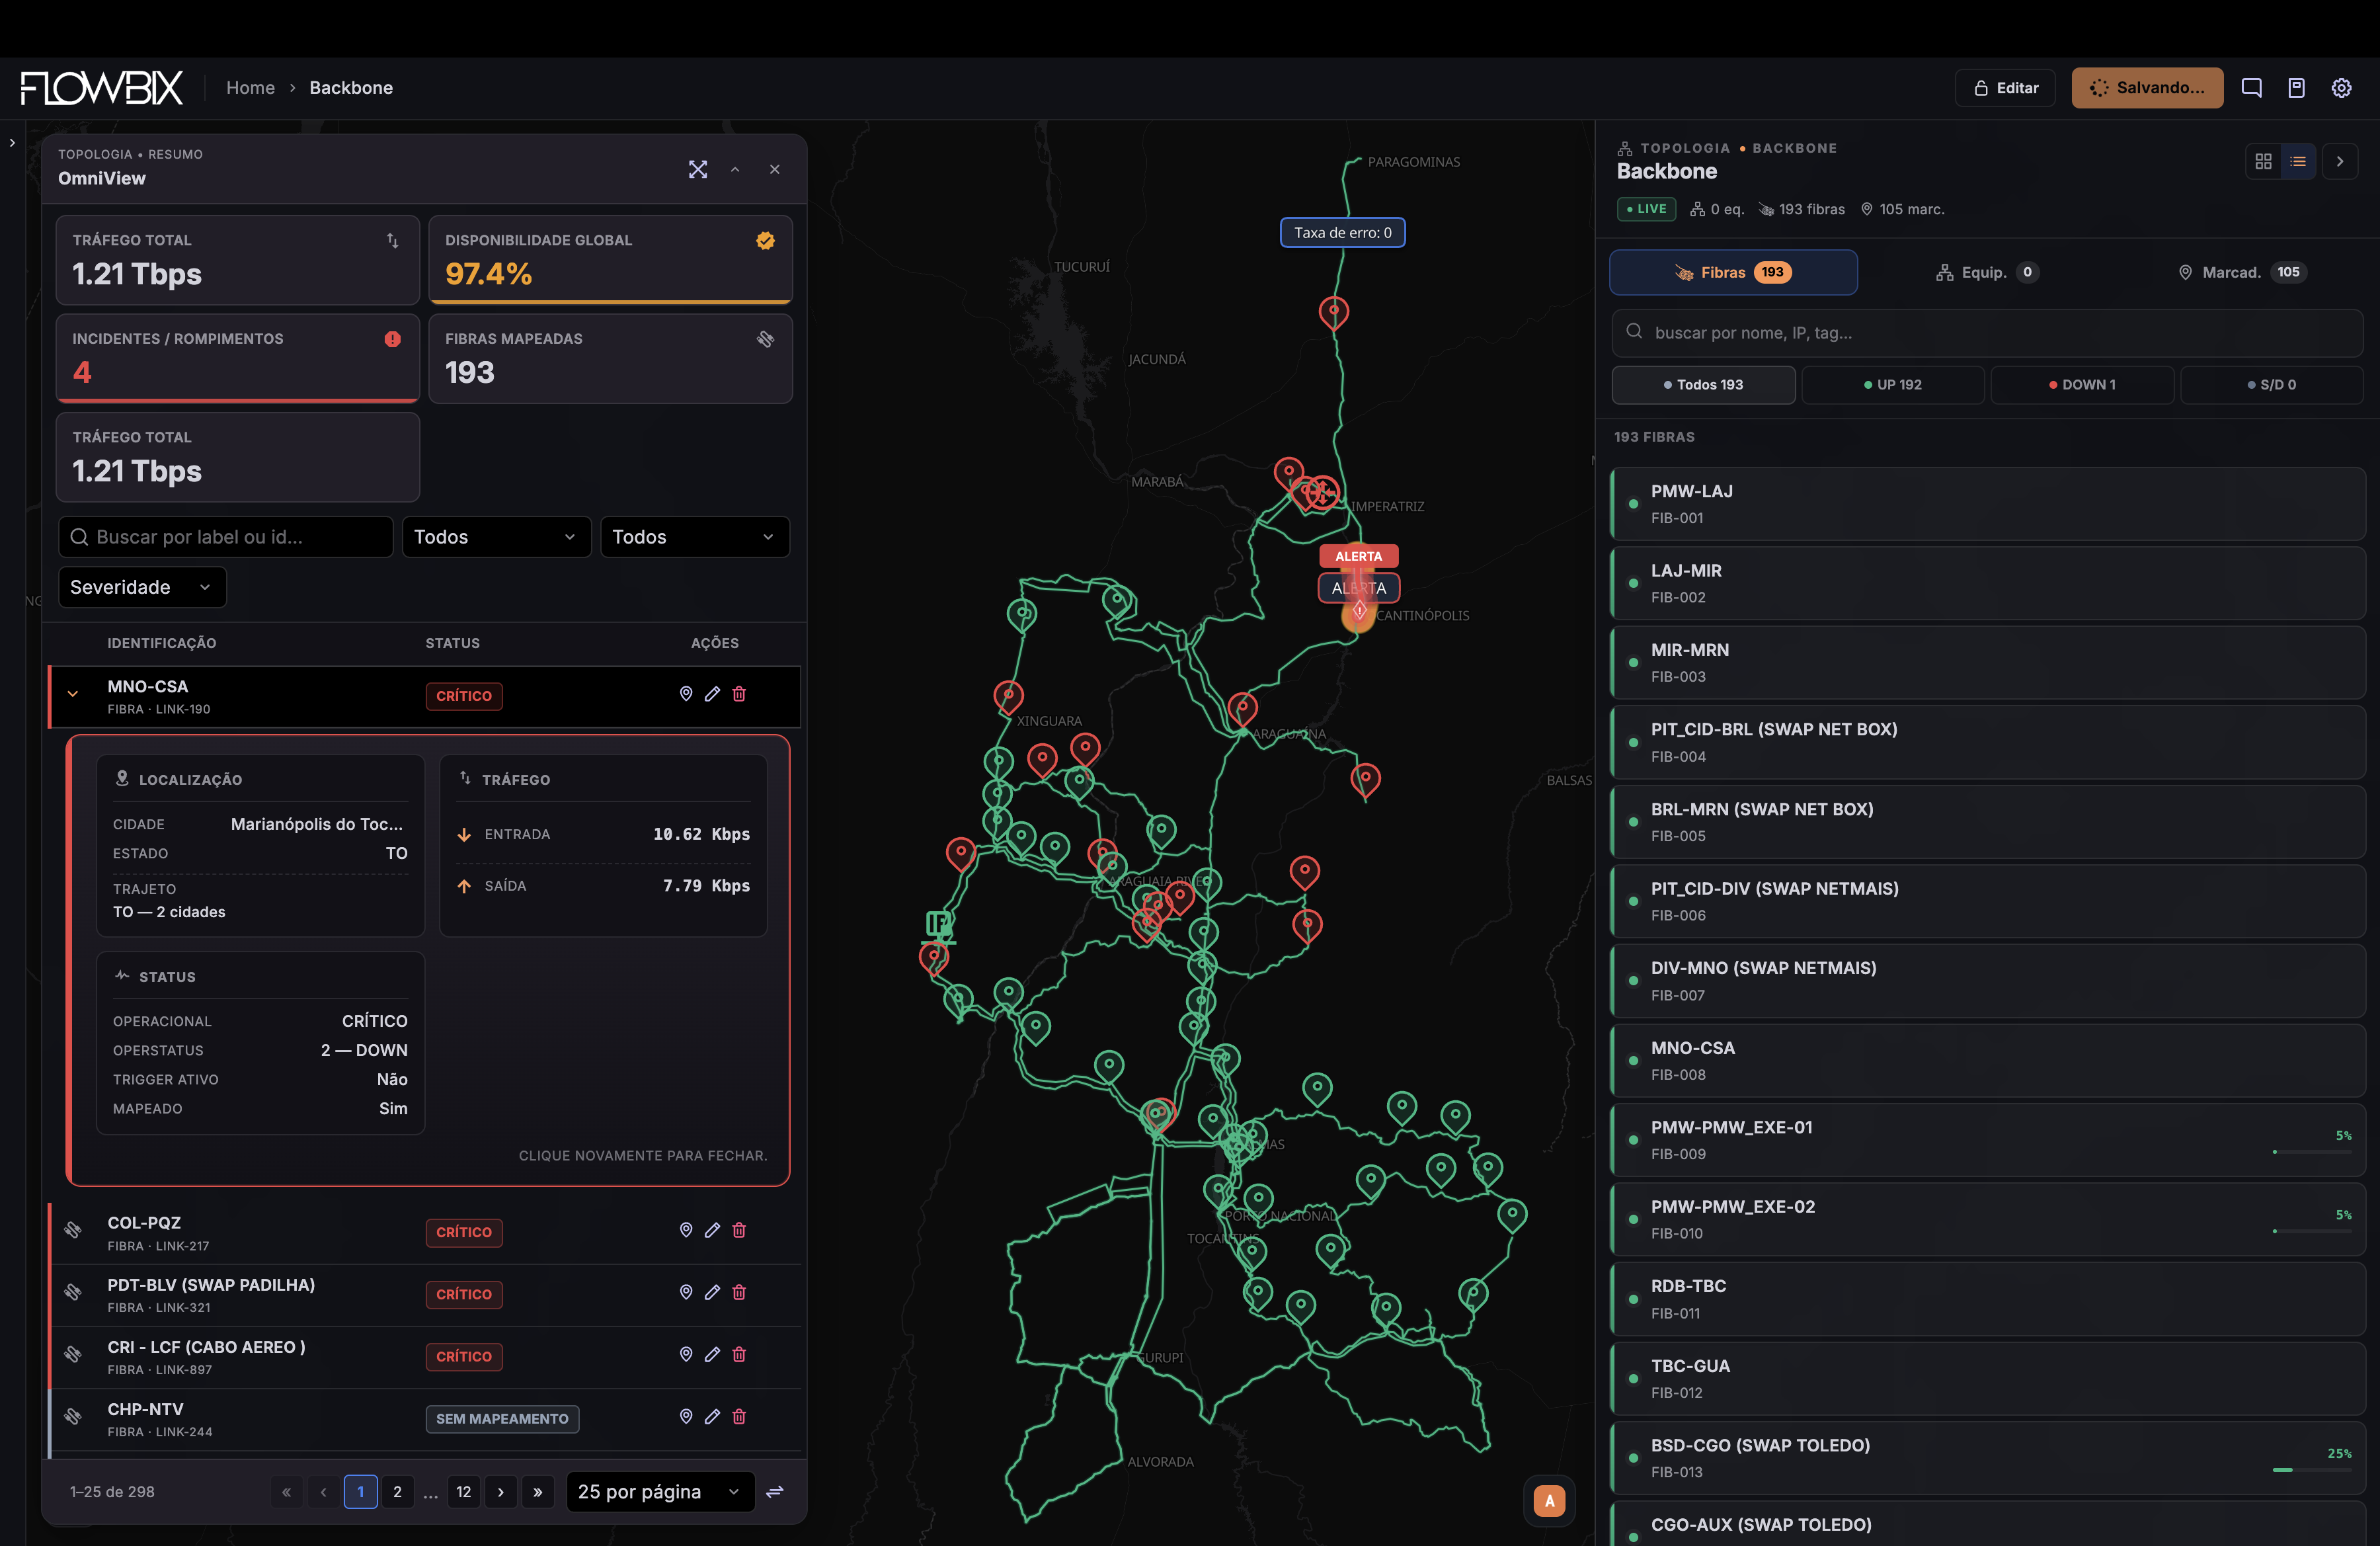Close the OmniView panel
This screenshot has height=1546, width=2380.
coord(774,169)
